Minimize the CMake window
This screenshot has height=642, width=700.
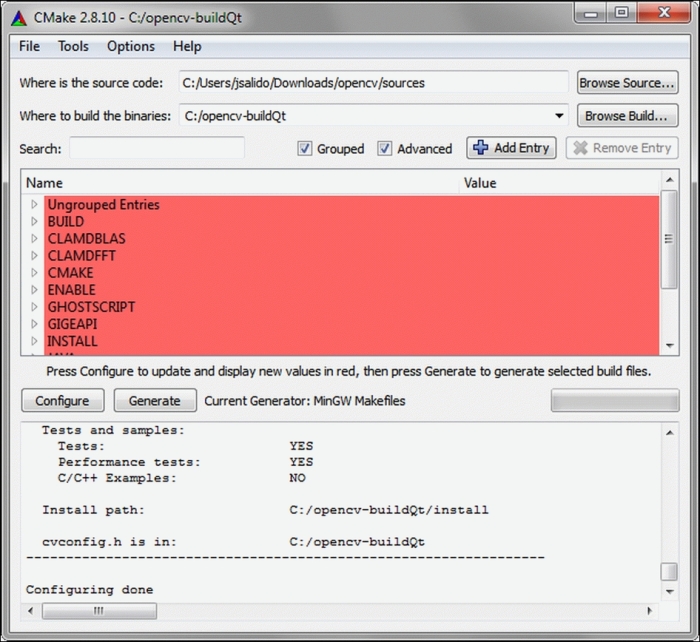tap(591, 13)
